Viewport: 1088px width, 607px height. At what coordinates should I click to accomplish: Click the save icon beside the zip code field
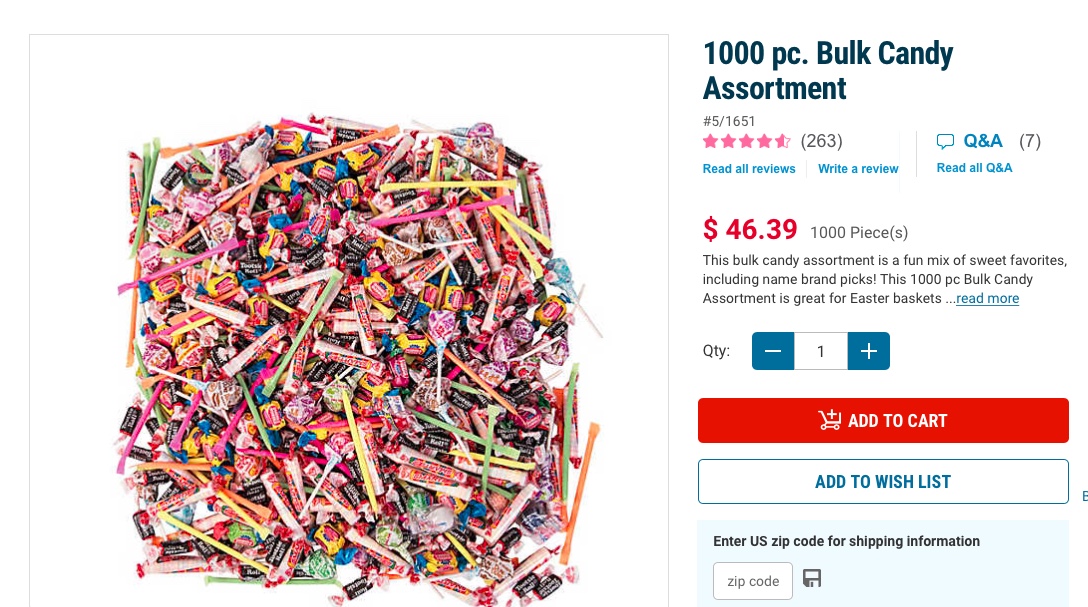click(812, 579)
